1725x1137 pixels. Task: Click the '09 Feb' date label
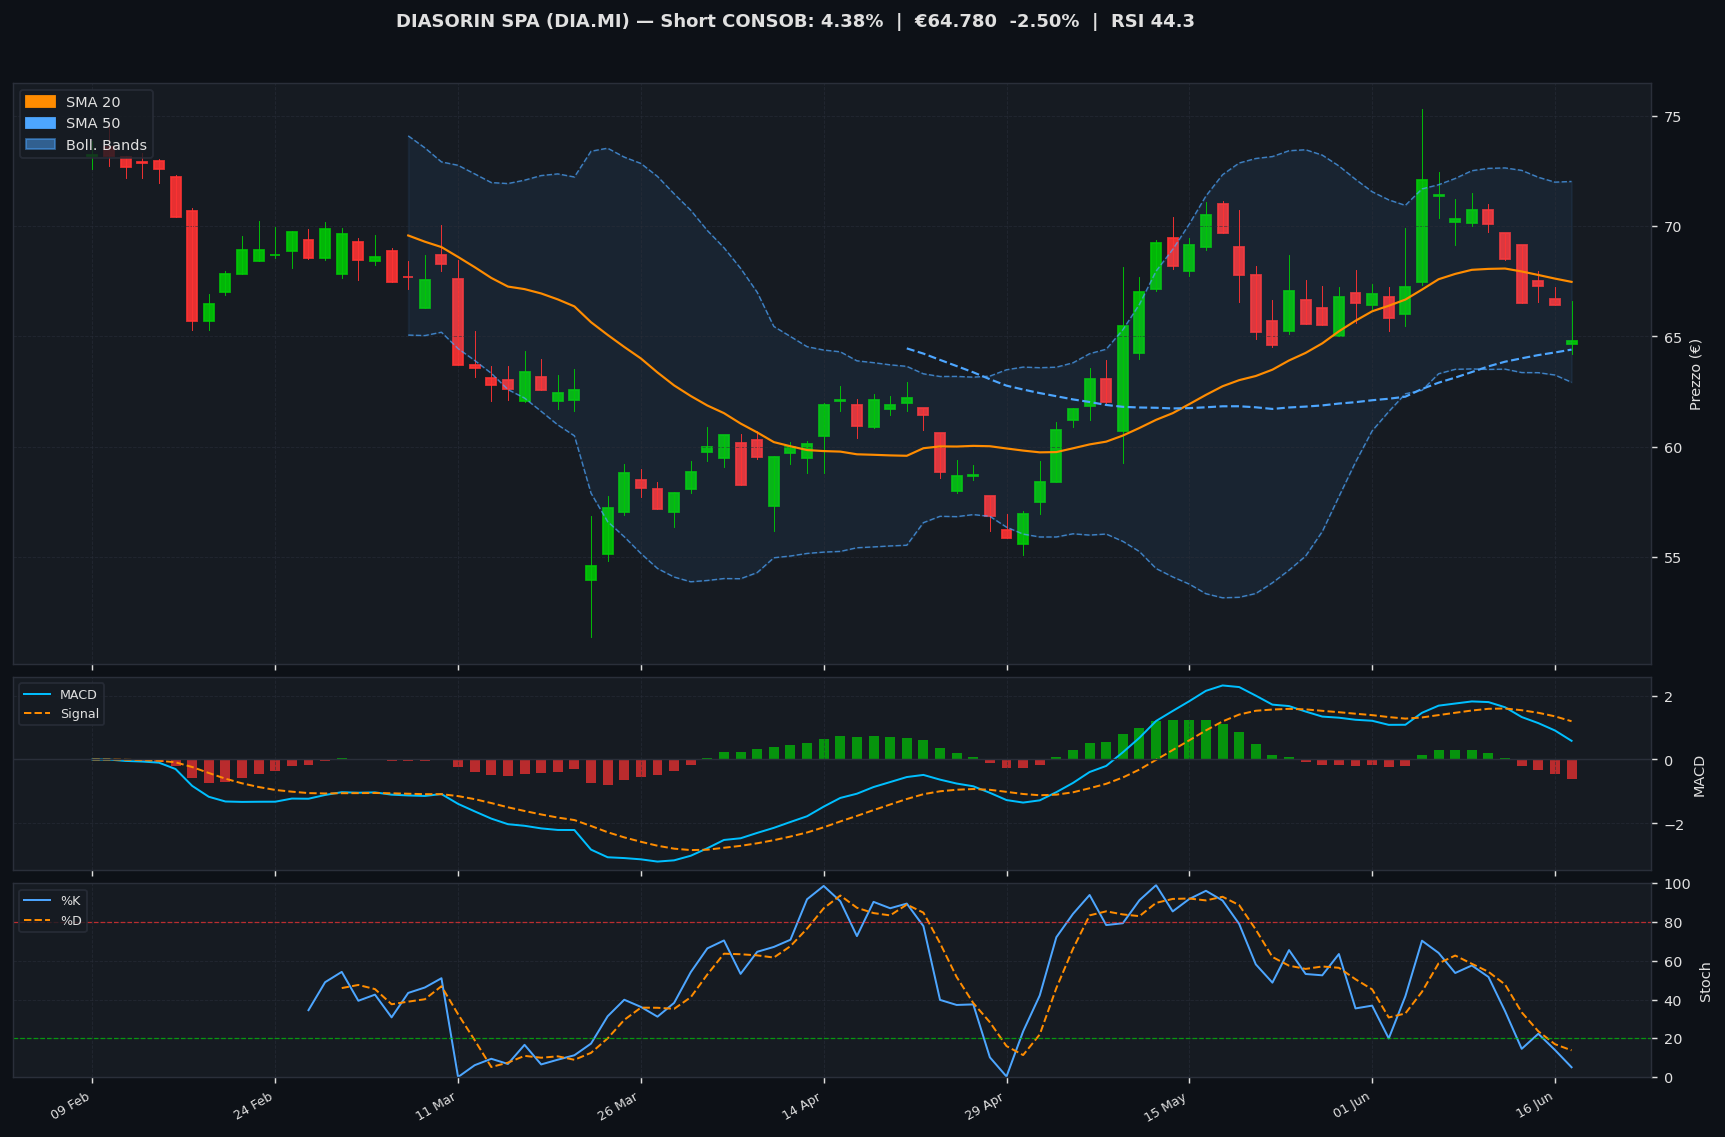(x=71, y=1107)
